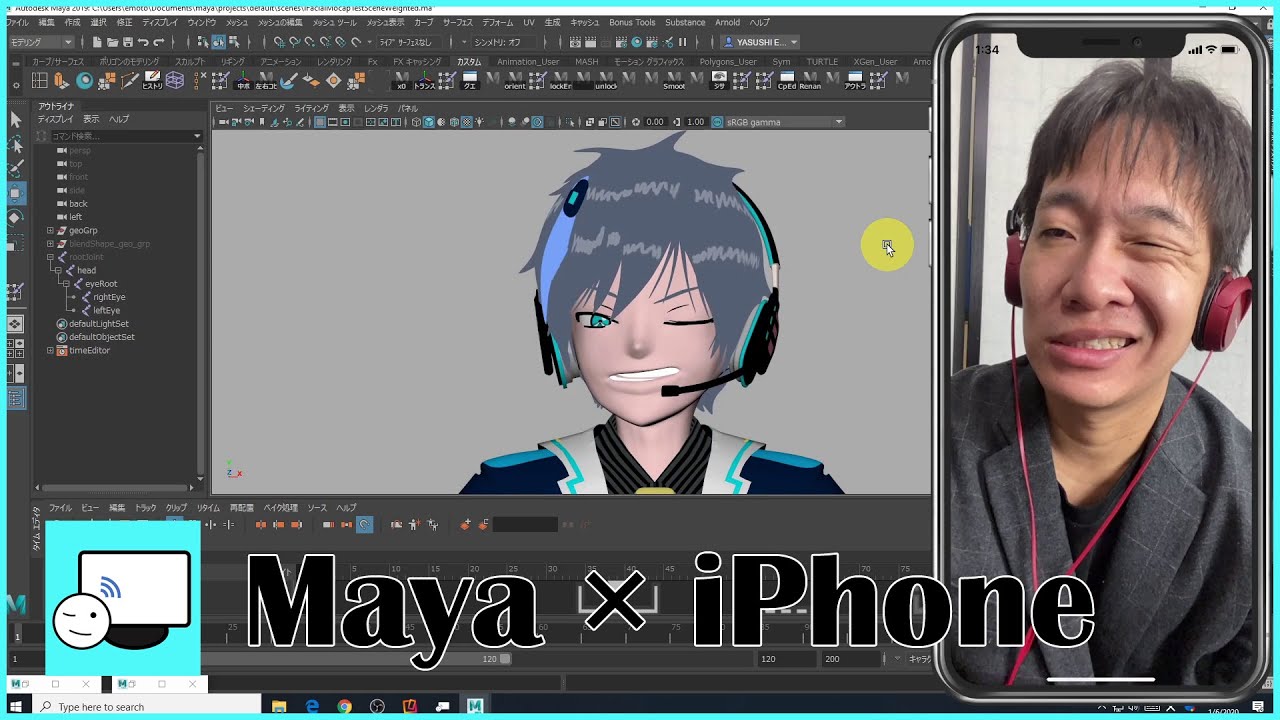The image size is (1280, 720).
Task: Open Edge browser from the taskbar
Action: tap(312, 706)
